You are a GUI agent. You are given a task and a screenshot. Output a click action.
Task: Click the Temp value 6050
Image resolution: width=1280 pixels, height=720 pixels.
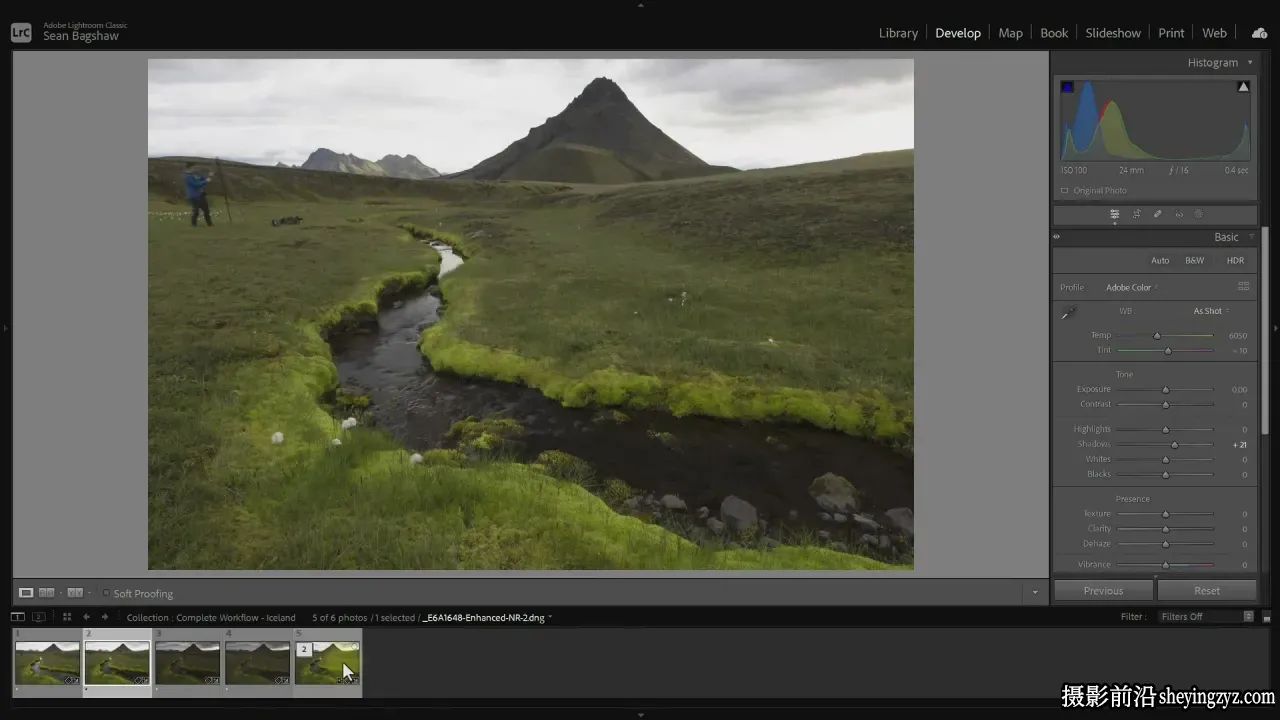coord(1238,336)
